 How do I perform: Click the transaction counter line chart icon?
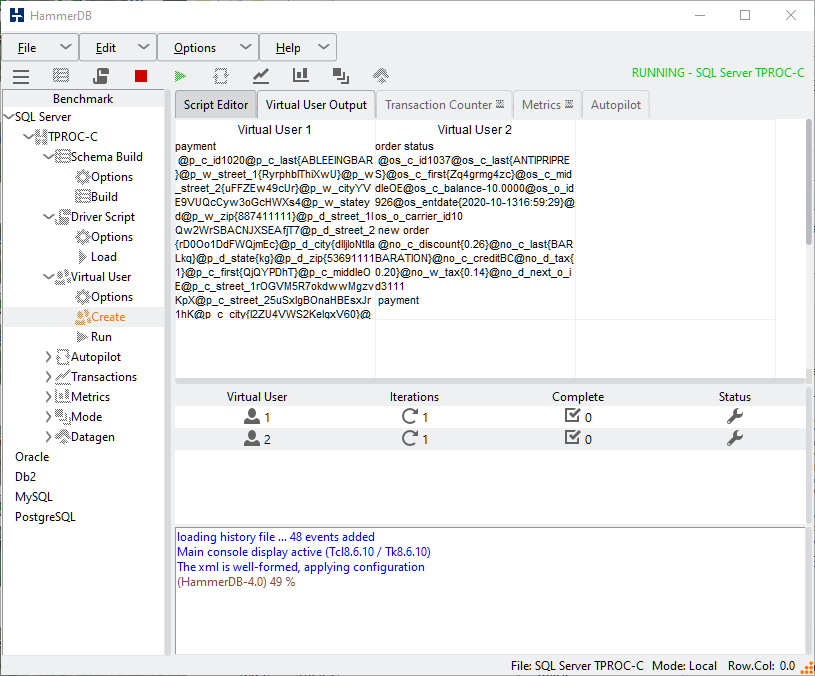[261, 76]
